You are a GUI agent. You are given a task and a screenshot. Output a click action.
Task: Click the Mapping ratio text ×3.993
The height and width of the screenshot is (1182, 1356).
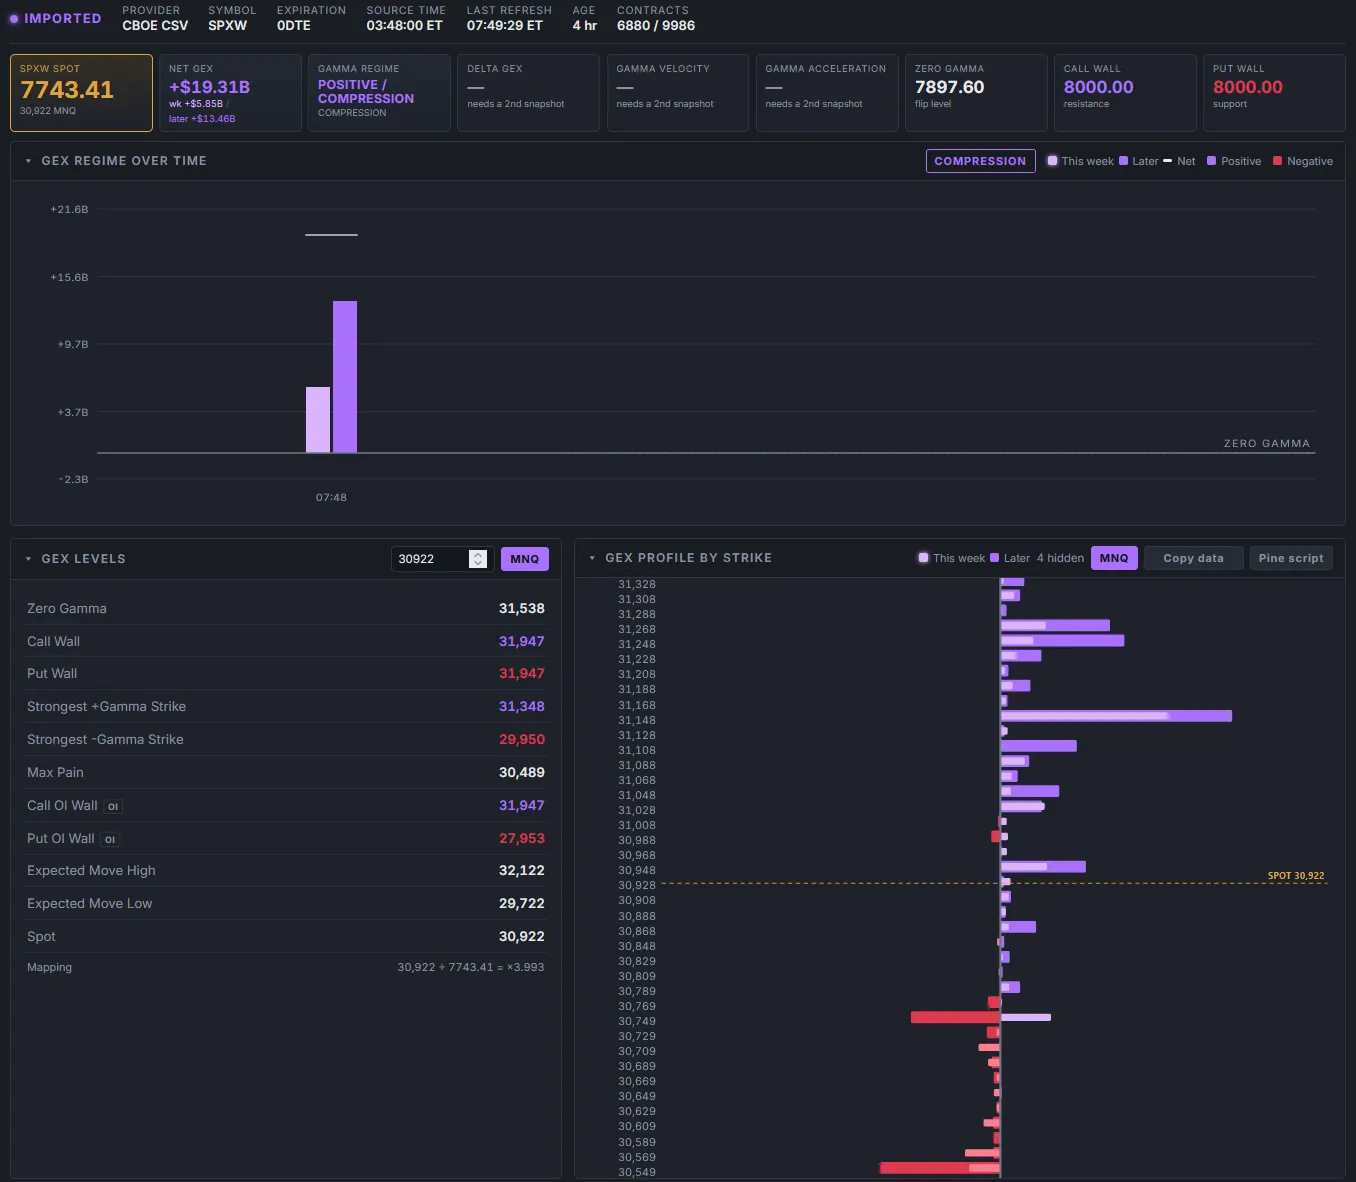tap(526, 967)
